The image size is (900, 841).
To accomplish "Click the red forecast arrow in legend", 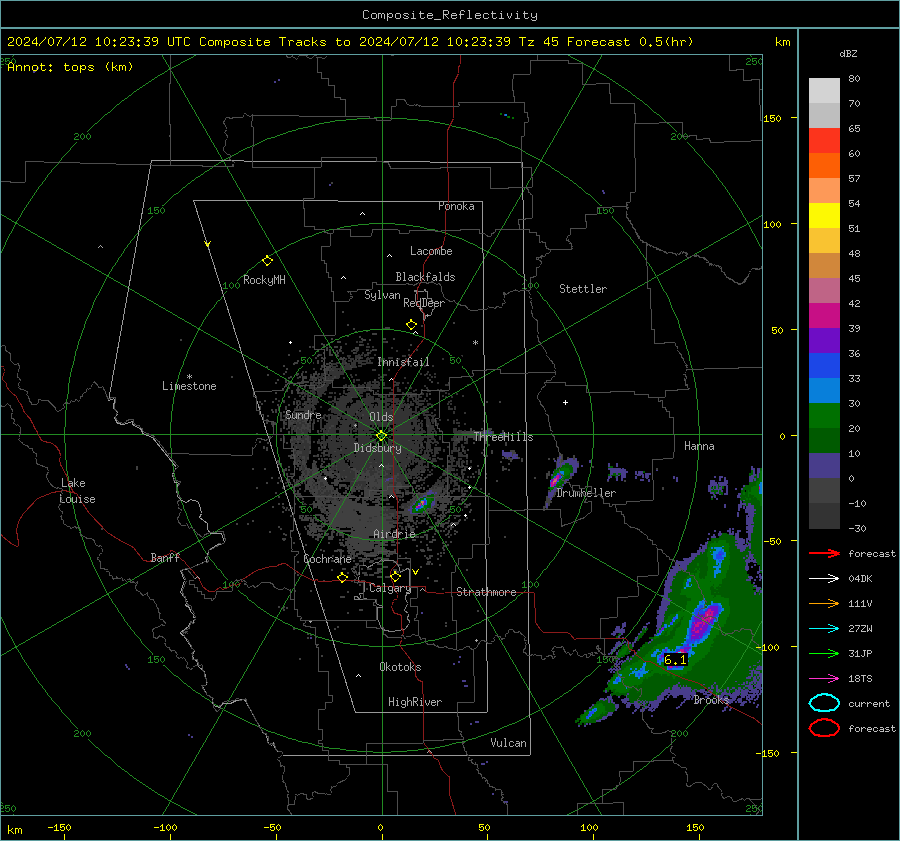I will click(824, 553).
